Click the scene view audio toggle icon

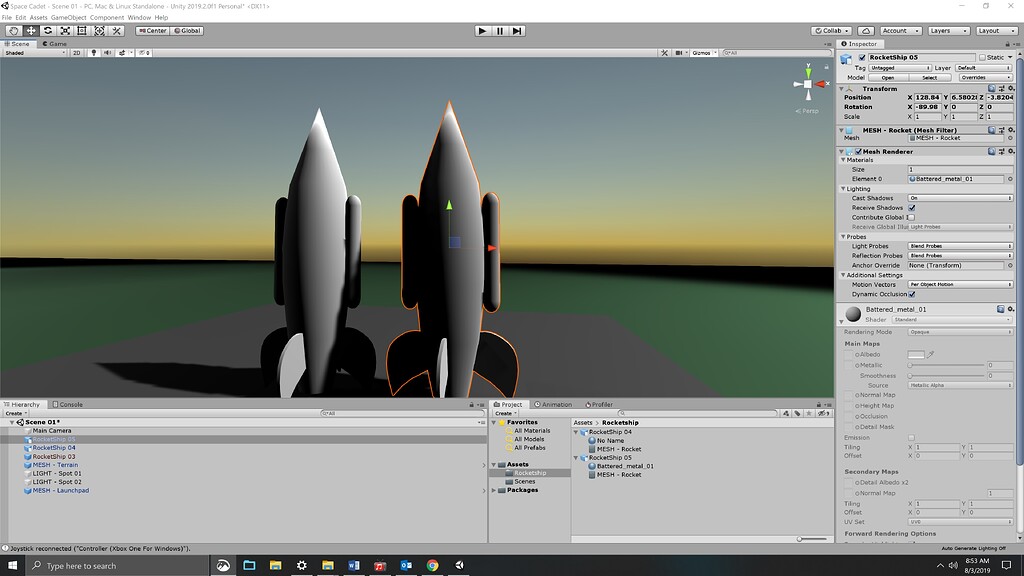[x=108, y=53]
